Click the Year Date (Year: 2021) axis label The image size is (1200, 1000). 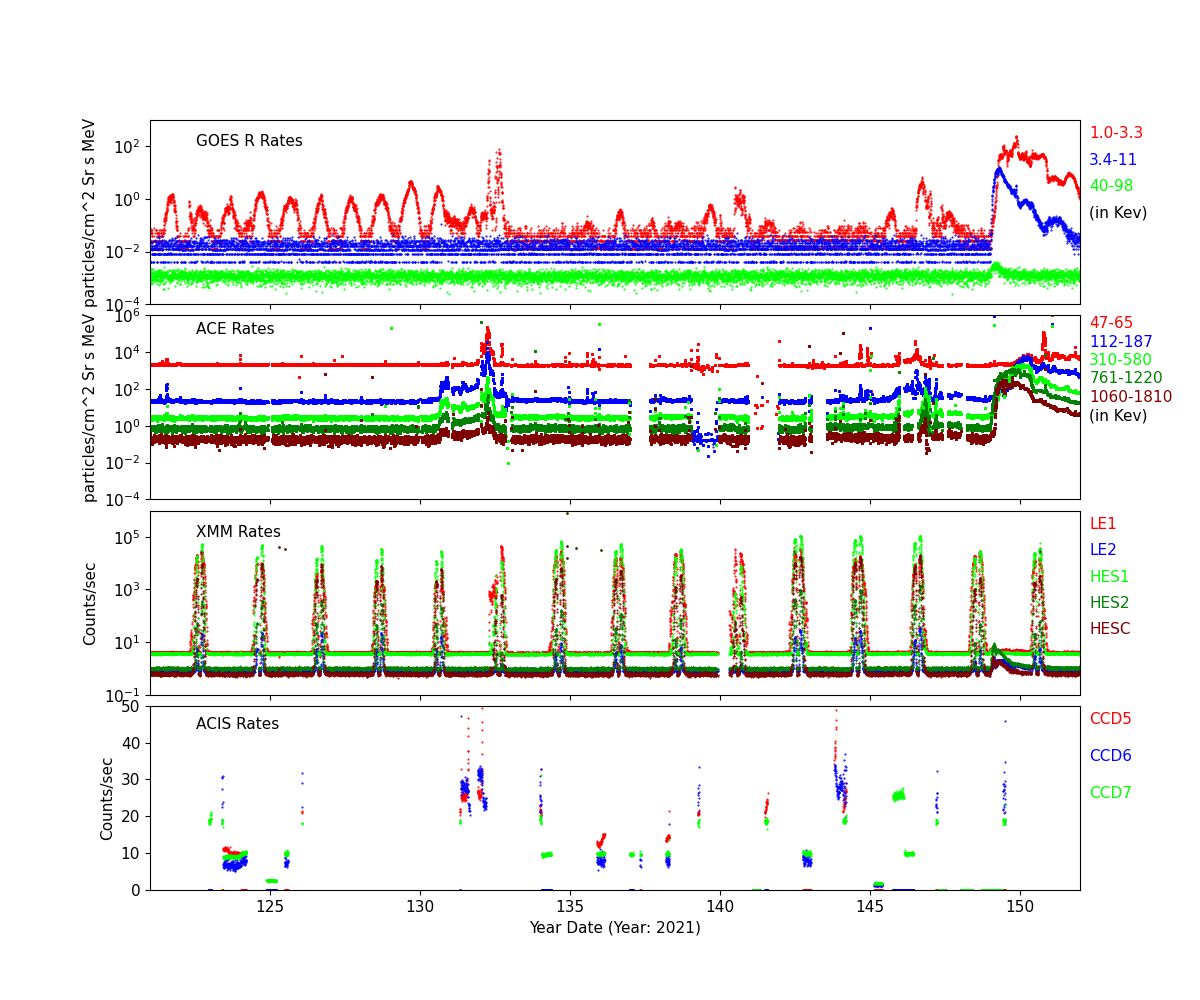click(615, 928)
